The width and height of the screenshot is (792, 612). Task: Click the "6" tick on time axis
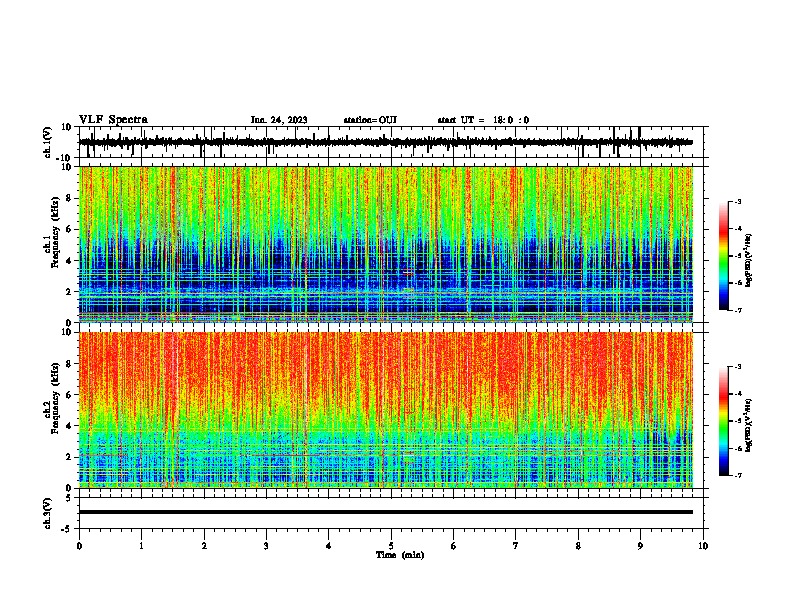(454, 546)
